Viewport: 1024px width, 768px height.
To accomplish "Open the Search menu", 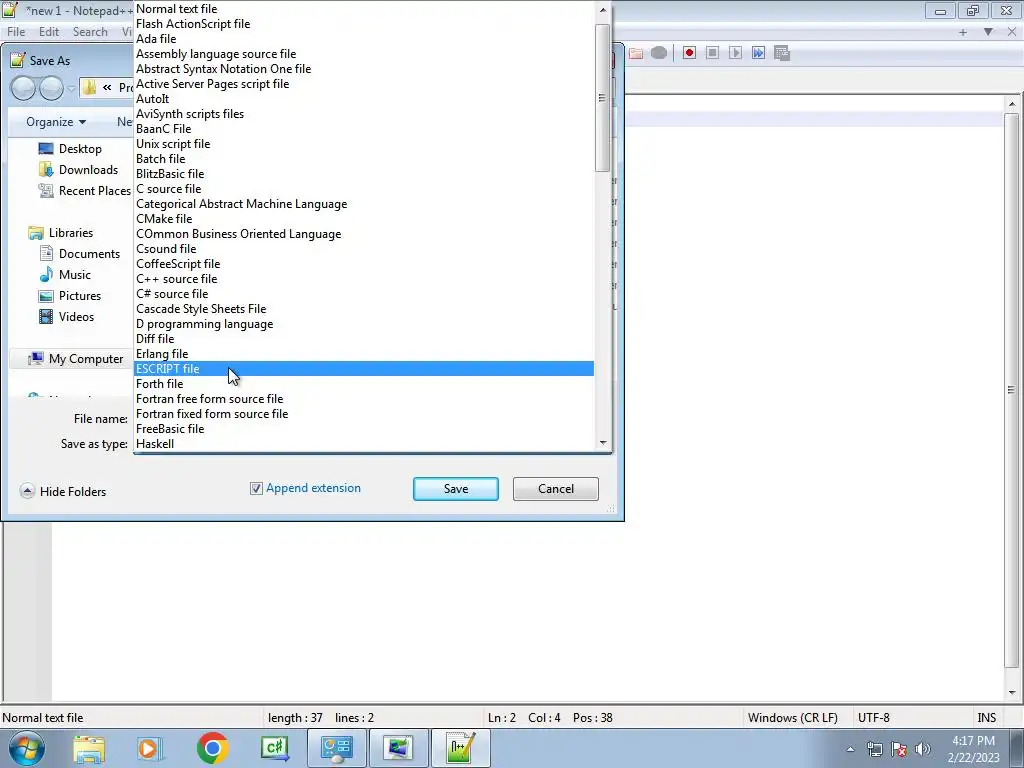I will pos(90,32).
